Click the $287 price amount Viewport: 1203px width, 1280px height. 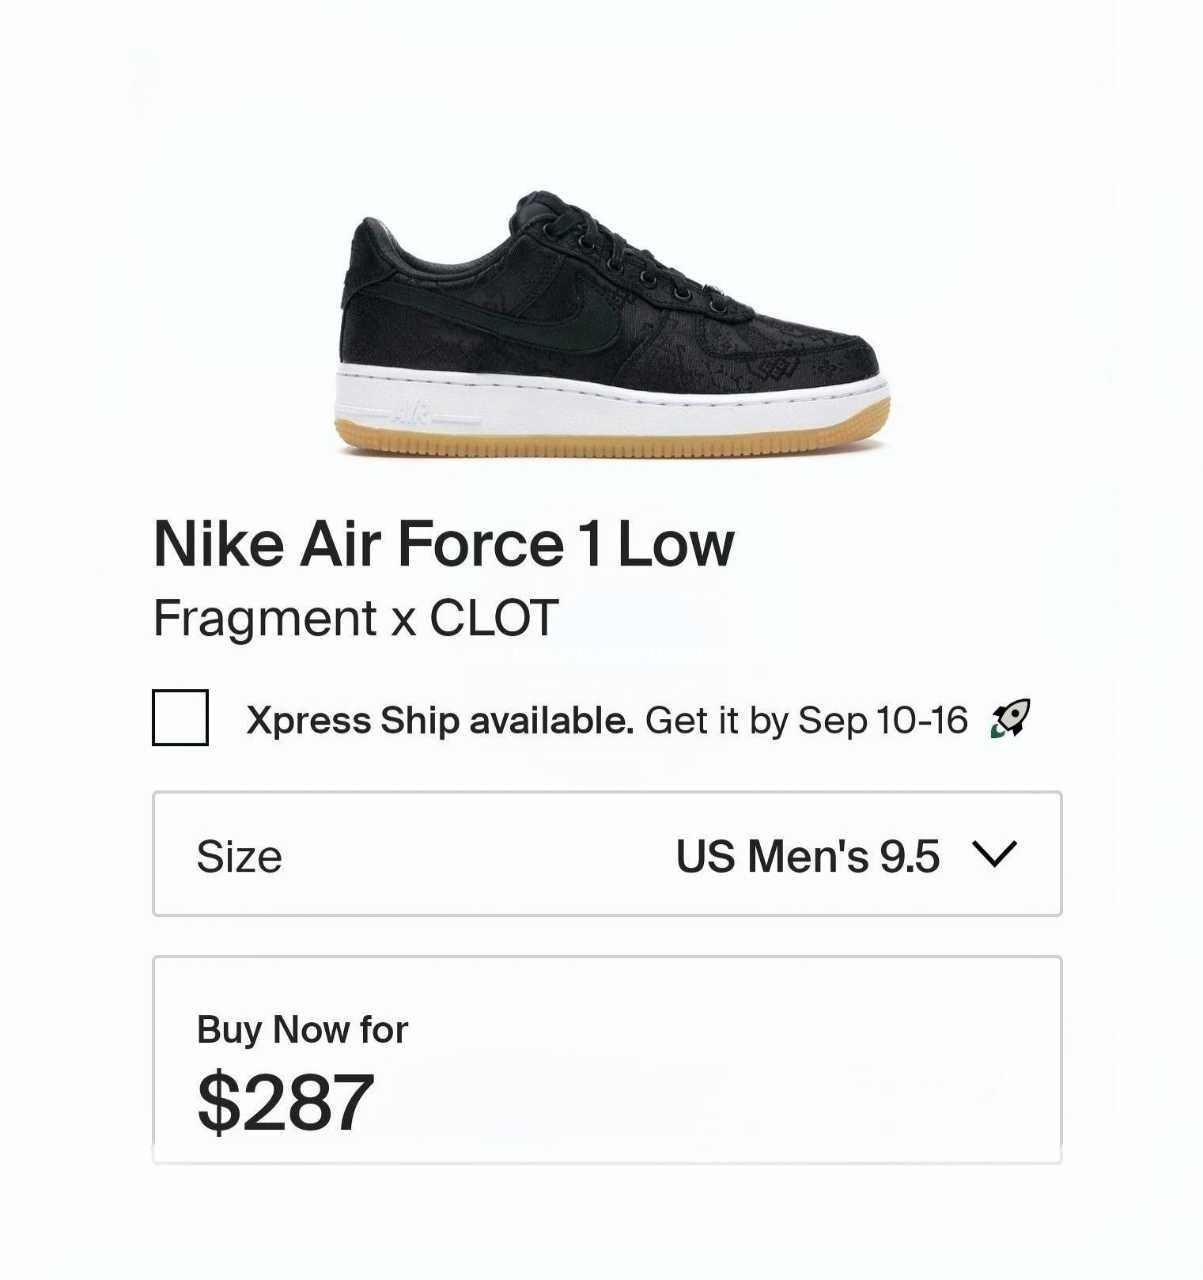[x=286, y=1103]
